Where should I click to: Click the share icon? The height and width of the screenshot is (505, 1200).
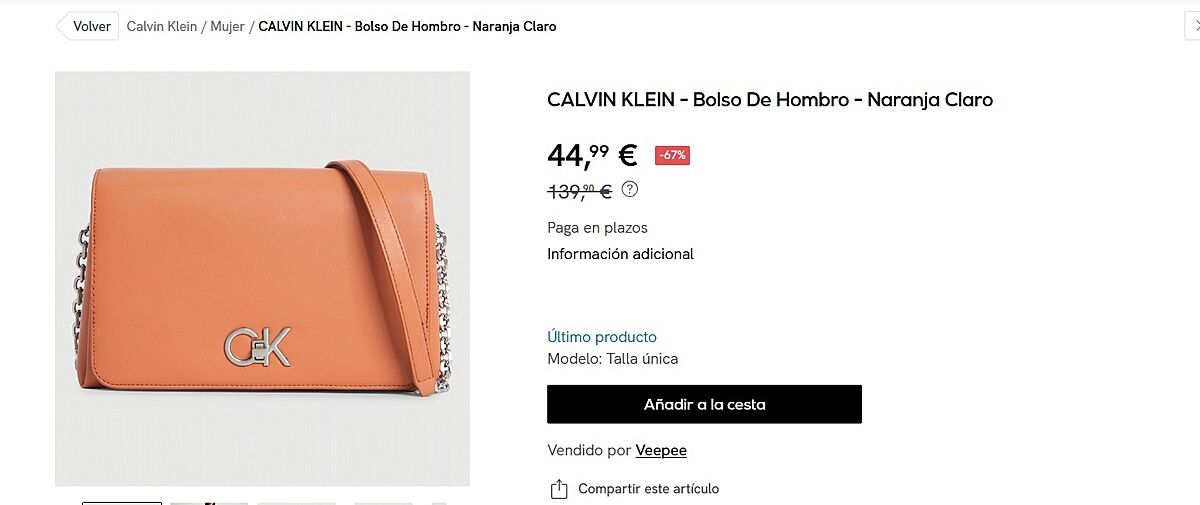click(558, 489)
